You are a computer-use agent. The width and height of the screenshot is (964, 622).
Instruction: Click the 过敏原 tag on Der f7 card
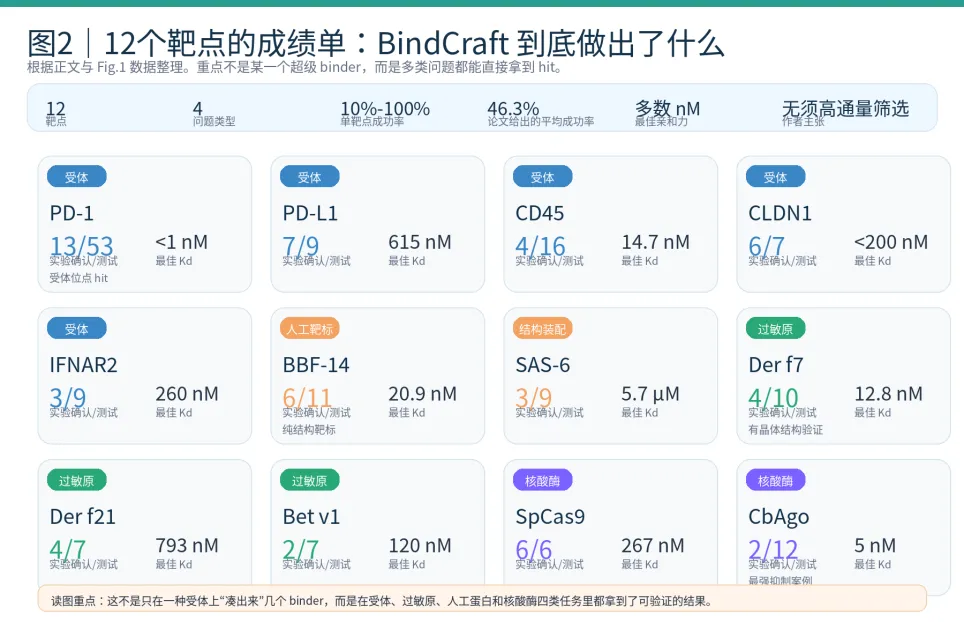[x=776, y=329]
